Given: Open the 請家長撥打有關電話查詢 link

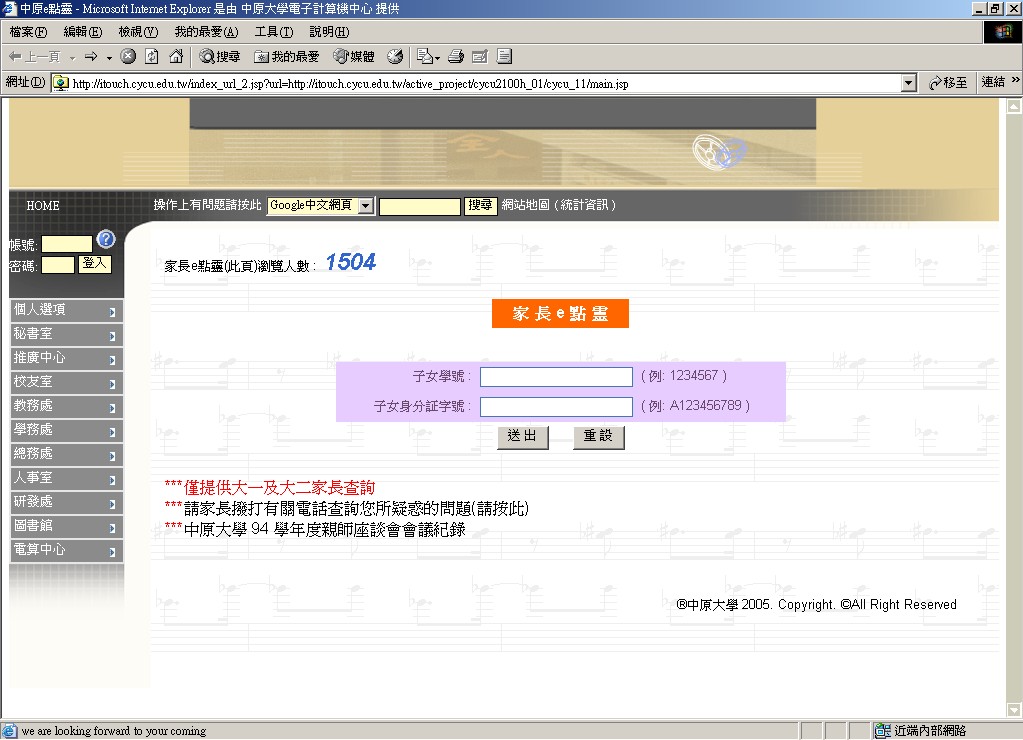Looking at the screenshot, I should click(x=356, y=508).
